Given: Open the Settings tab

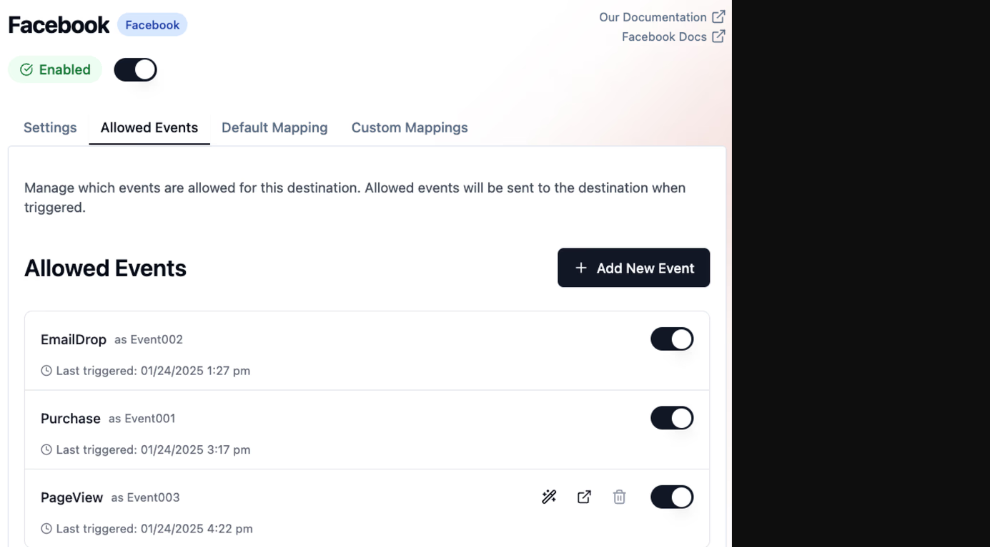Looking at the screenshot, I should pos(50,128).
